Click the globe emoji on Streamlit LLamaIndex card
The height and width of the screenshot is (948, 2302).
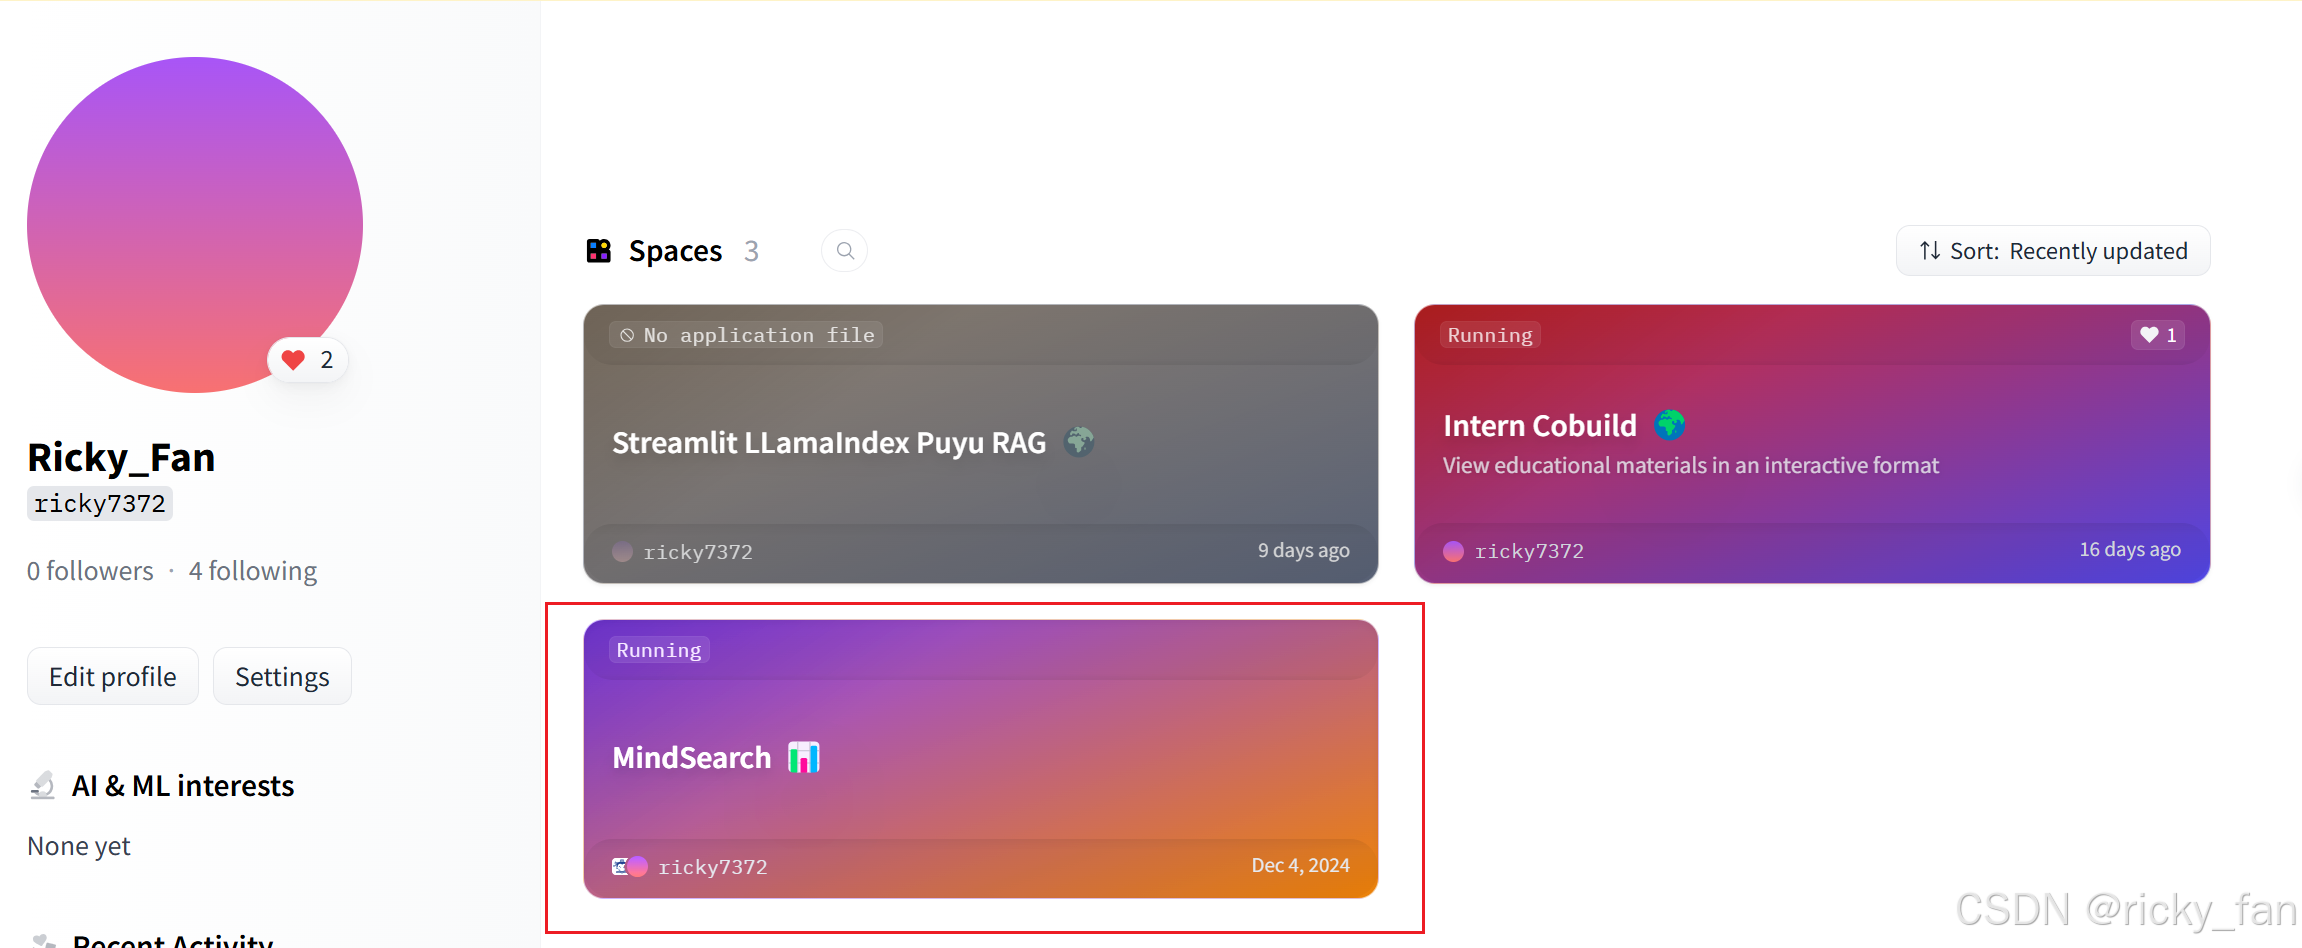[1079, 442]
